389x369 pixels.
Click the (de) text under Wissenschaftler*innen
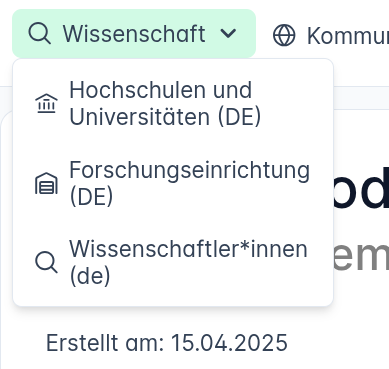(90, 276)
